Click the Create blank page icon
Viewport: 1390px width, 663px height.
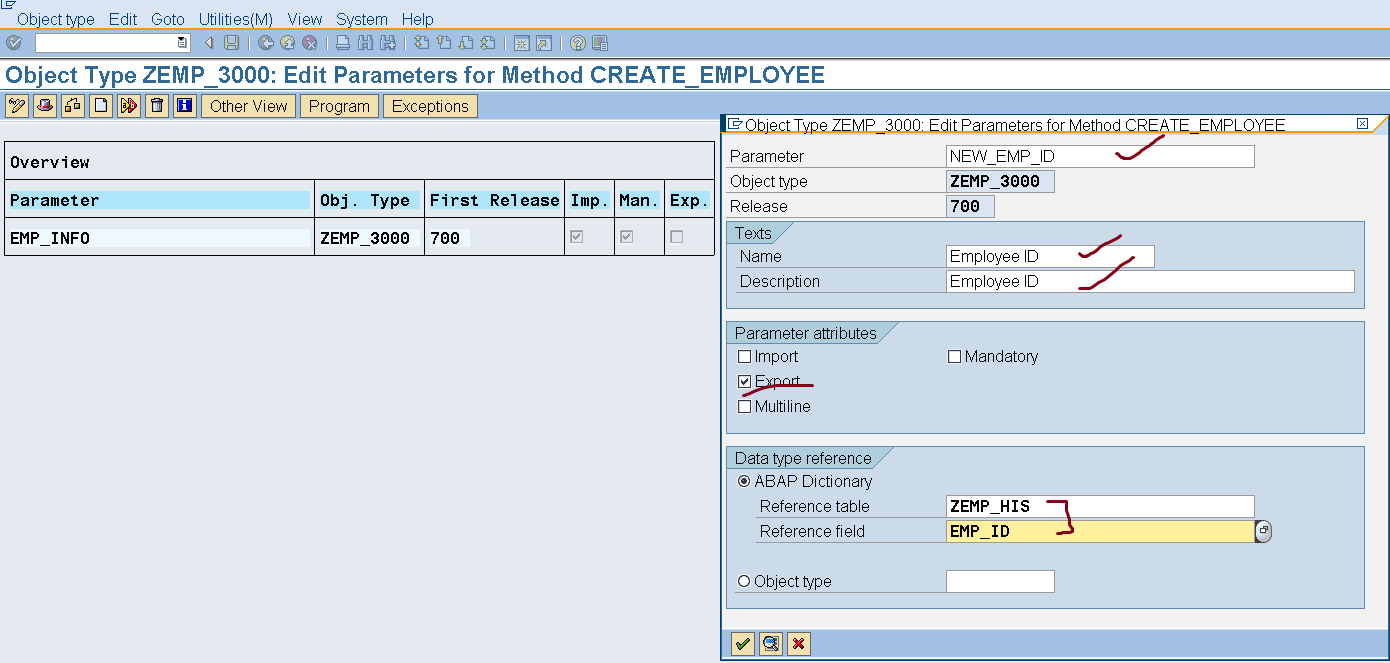101,106
